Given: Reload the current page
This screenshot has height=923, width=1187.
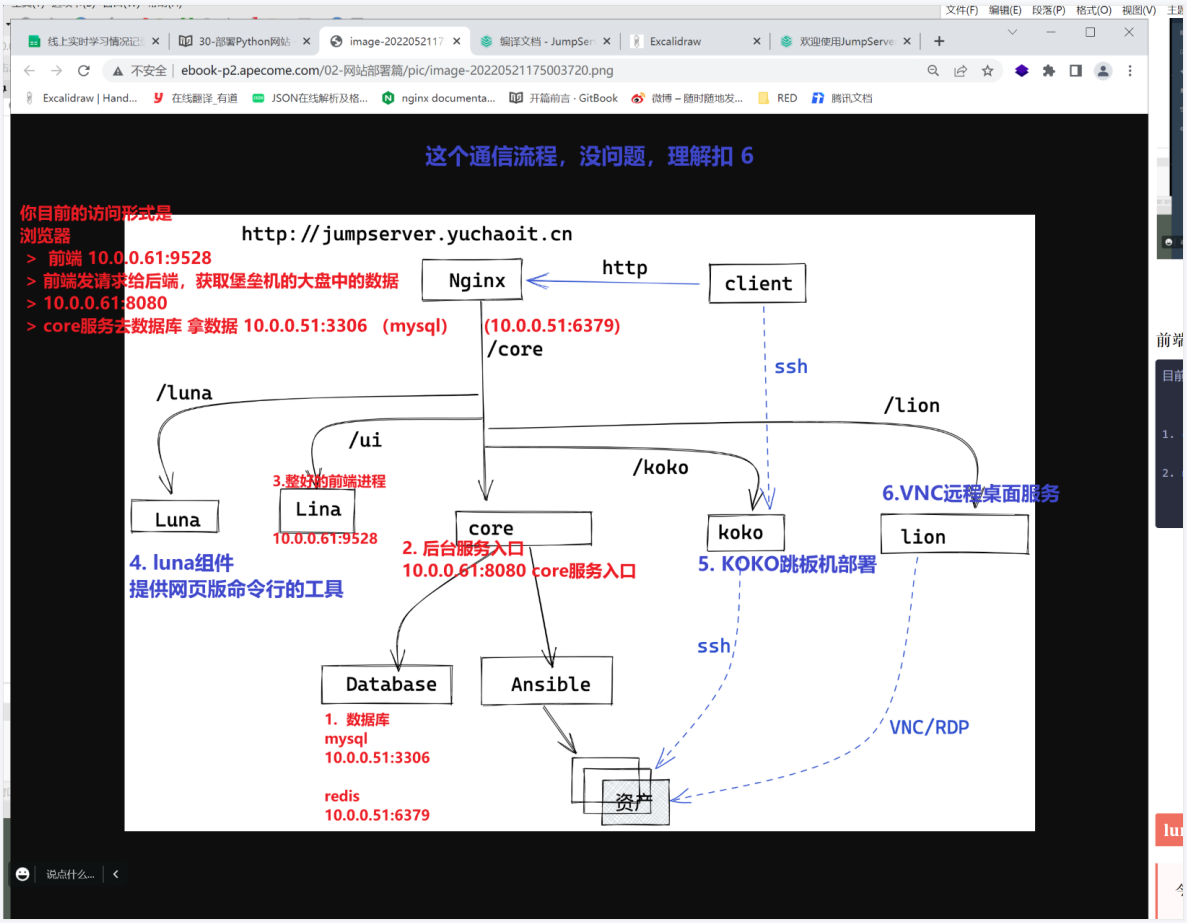Looking at the screenshot, I should pos(84,70).
